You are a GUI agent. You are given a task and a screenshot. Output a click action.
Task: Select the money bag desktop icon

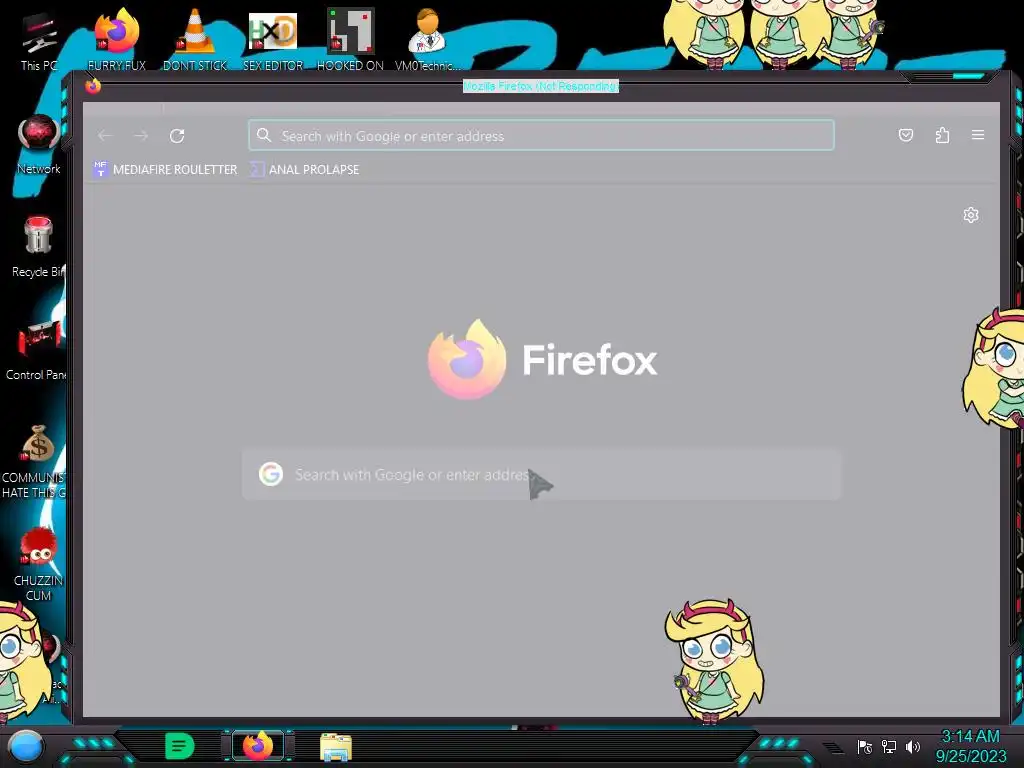pyautogui.click(x=37, y=461)
